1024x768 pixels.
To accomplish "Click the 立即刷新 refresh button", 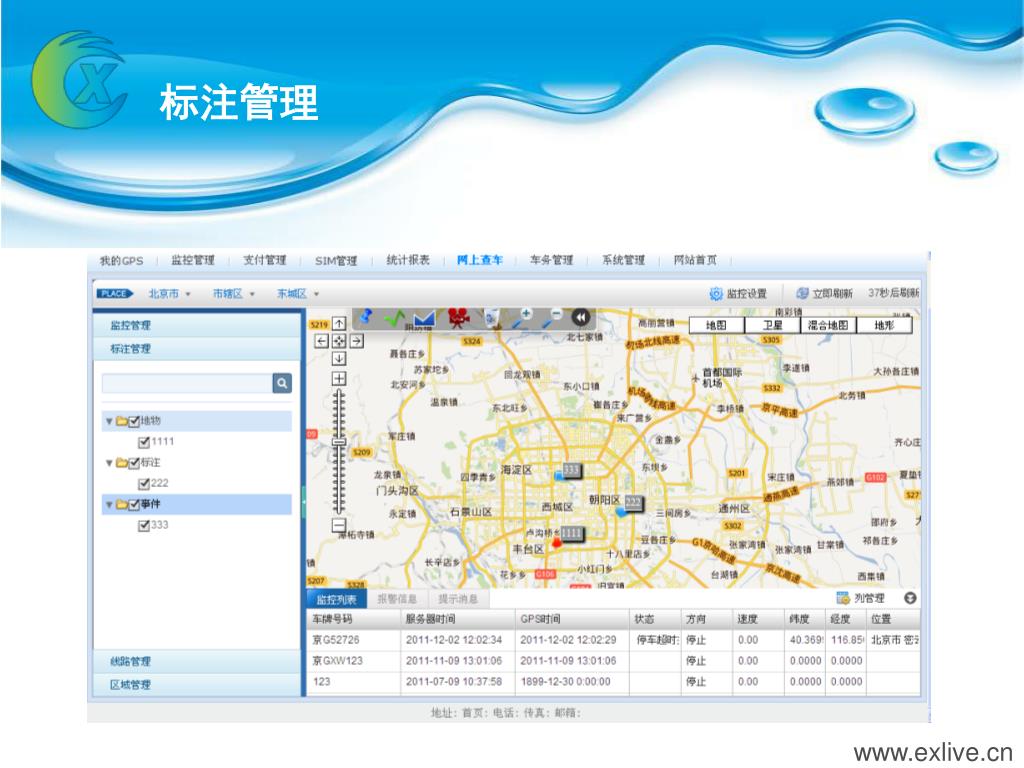I will pyautogui.click(x=825, y=294).
